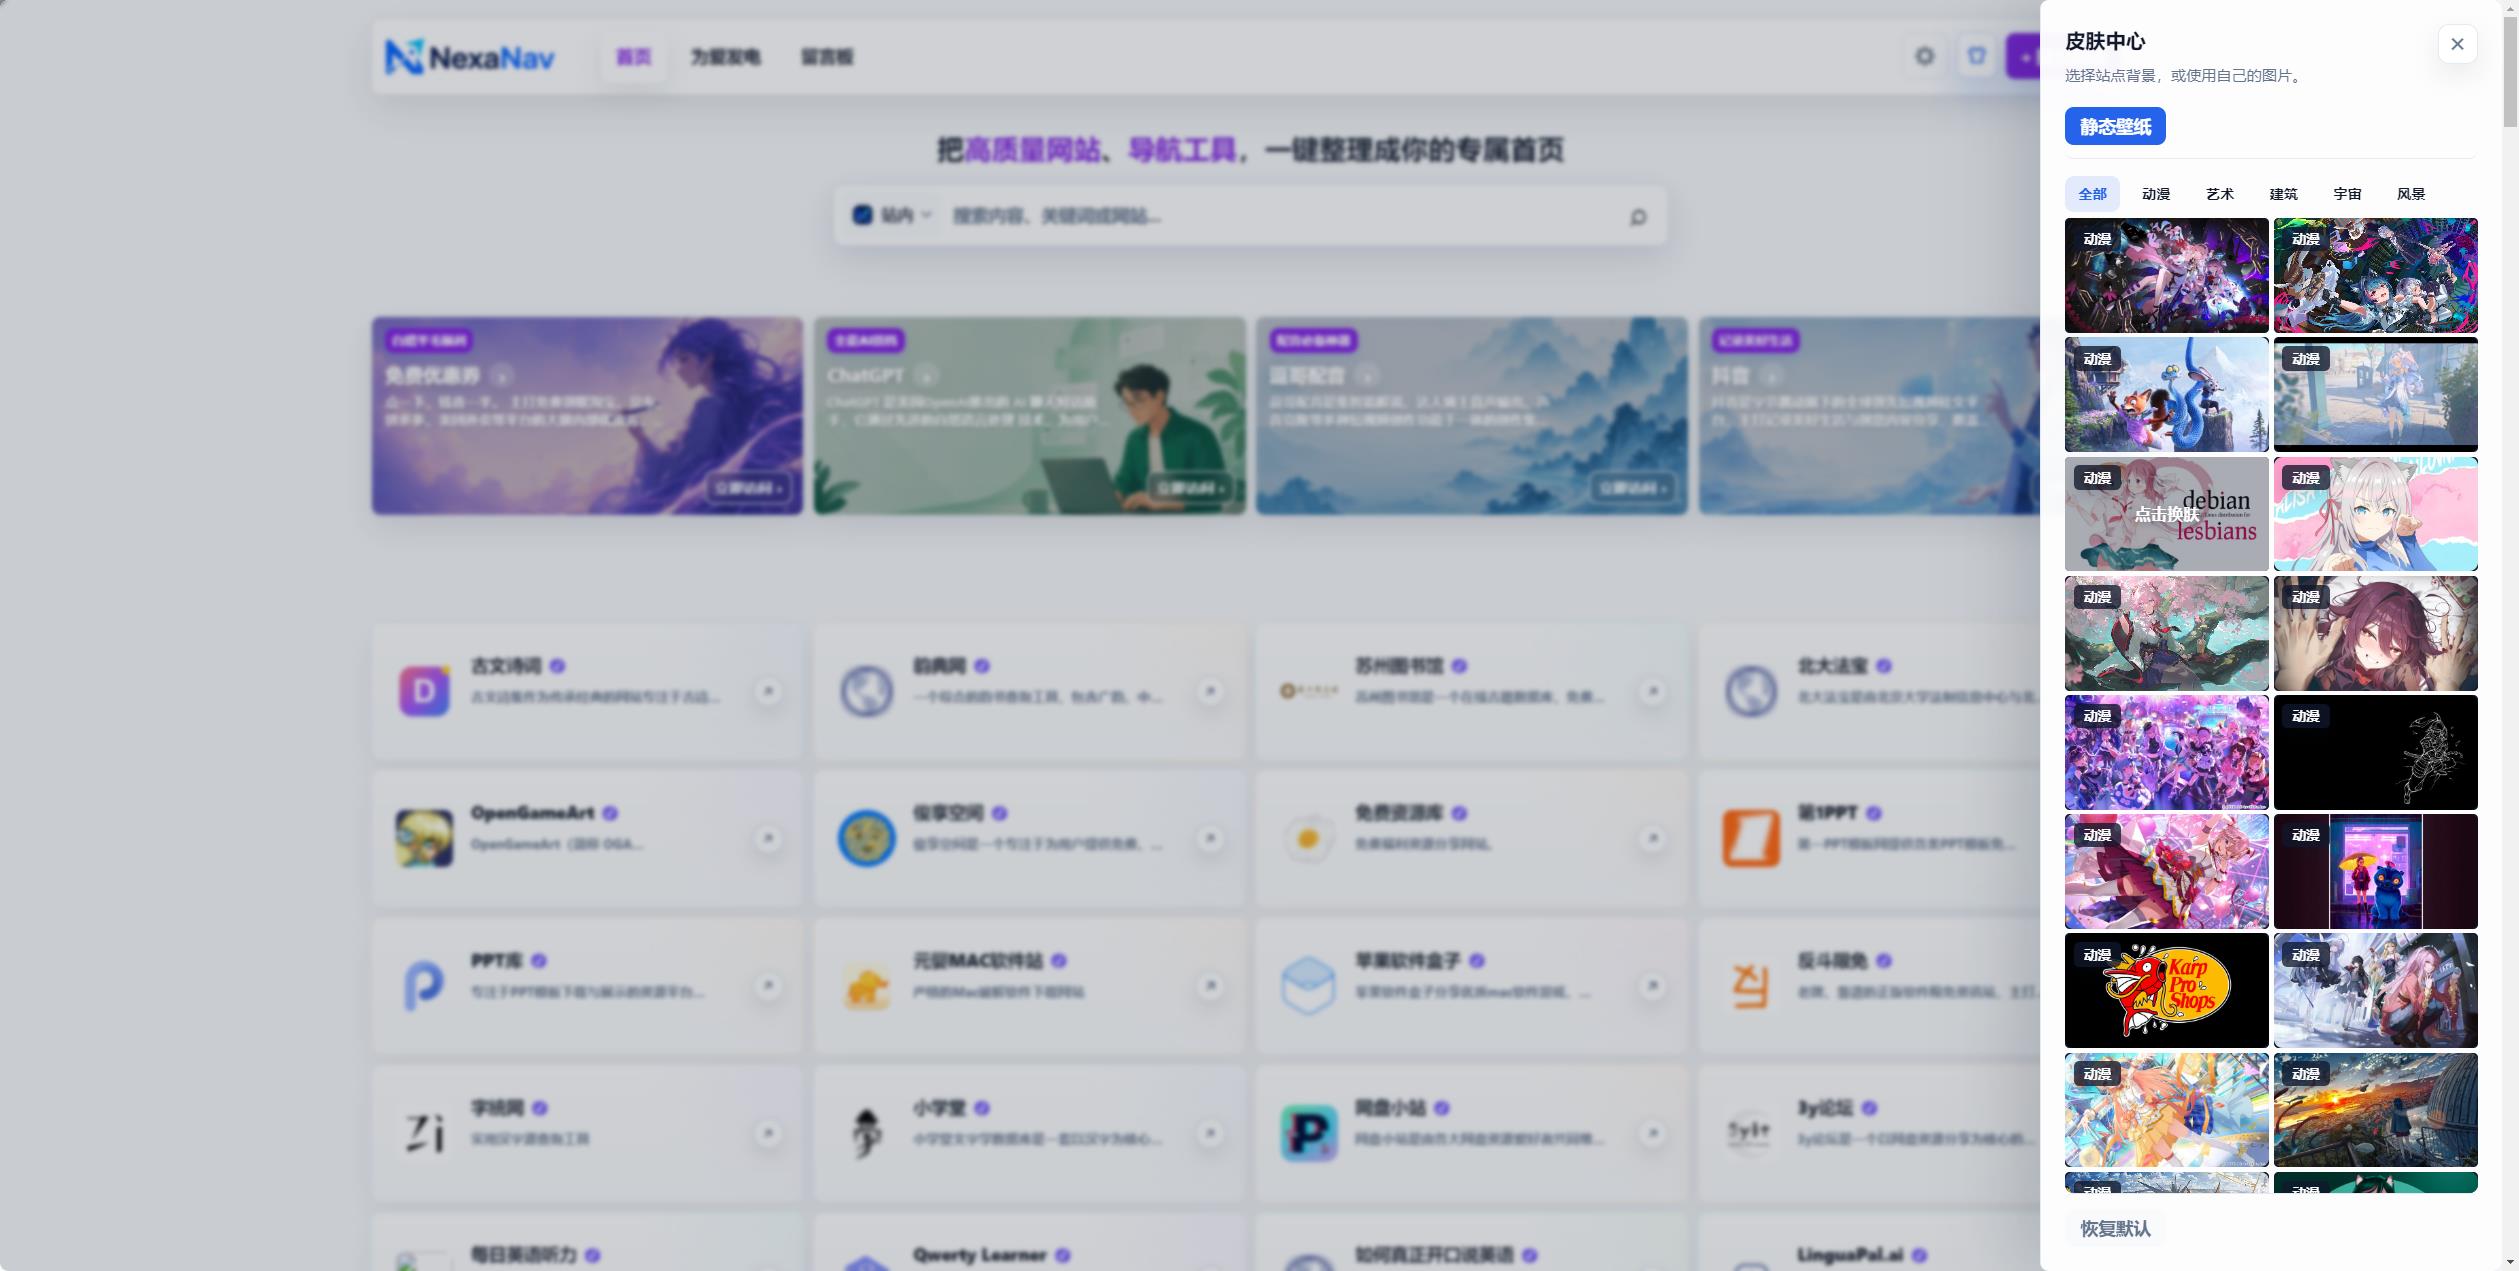Switch to the 全部 category tab
Image resolution: width=2519 pixels, height=1271 pixels.
(2092, 194)
